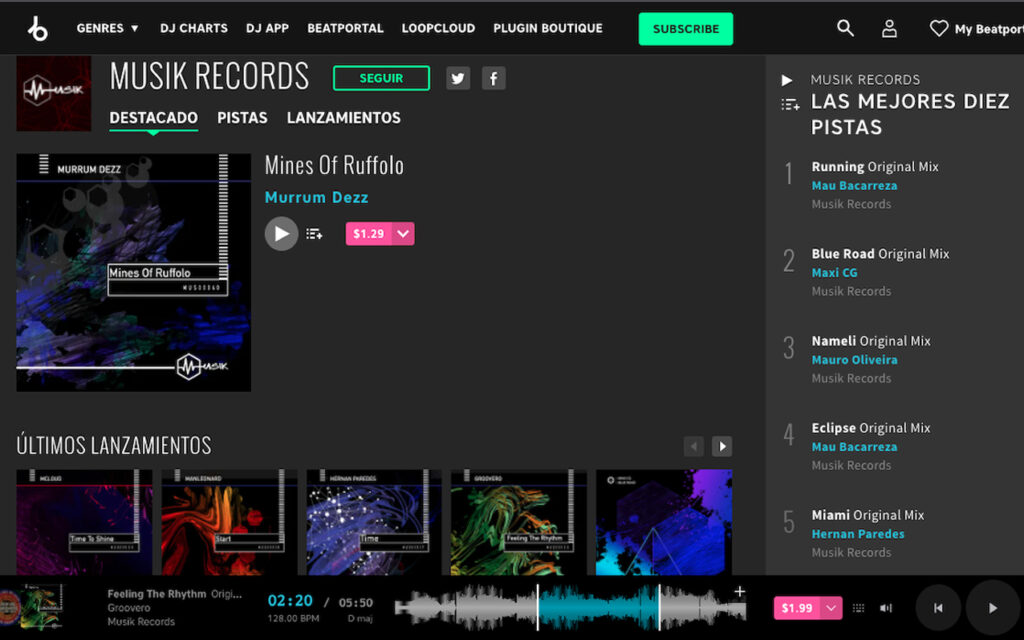Viewport: 1024px width, 640px height.
Task: Expand the $1.29 price dropdown arrow
Action: pos(403,234)
